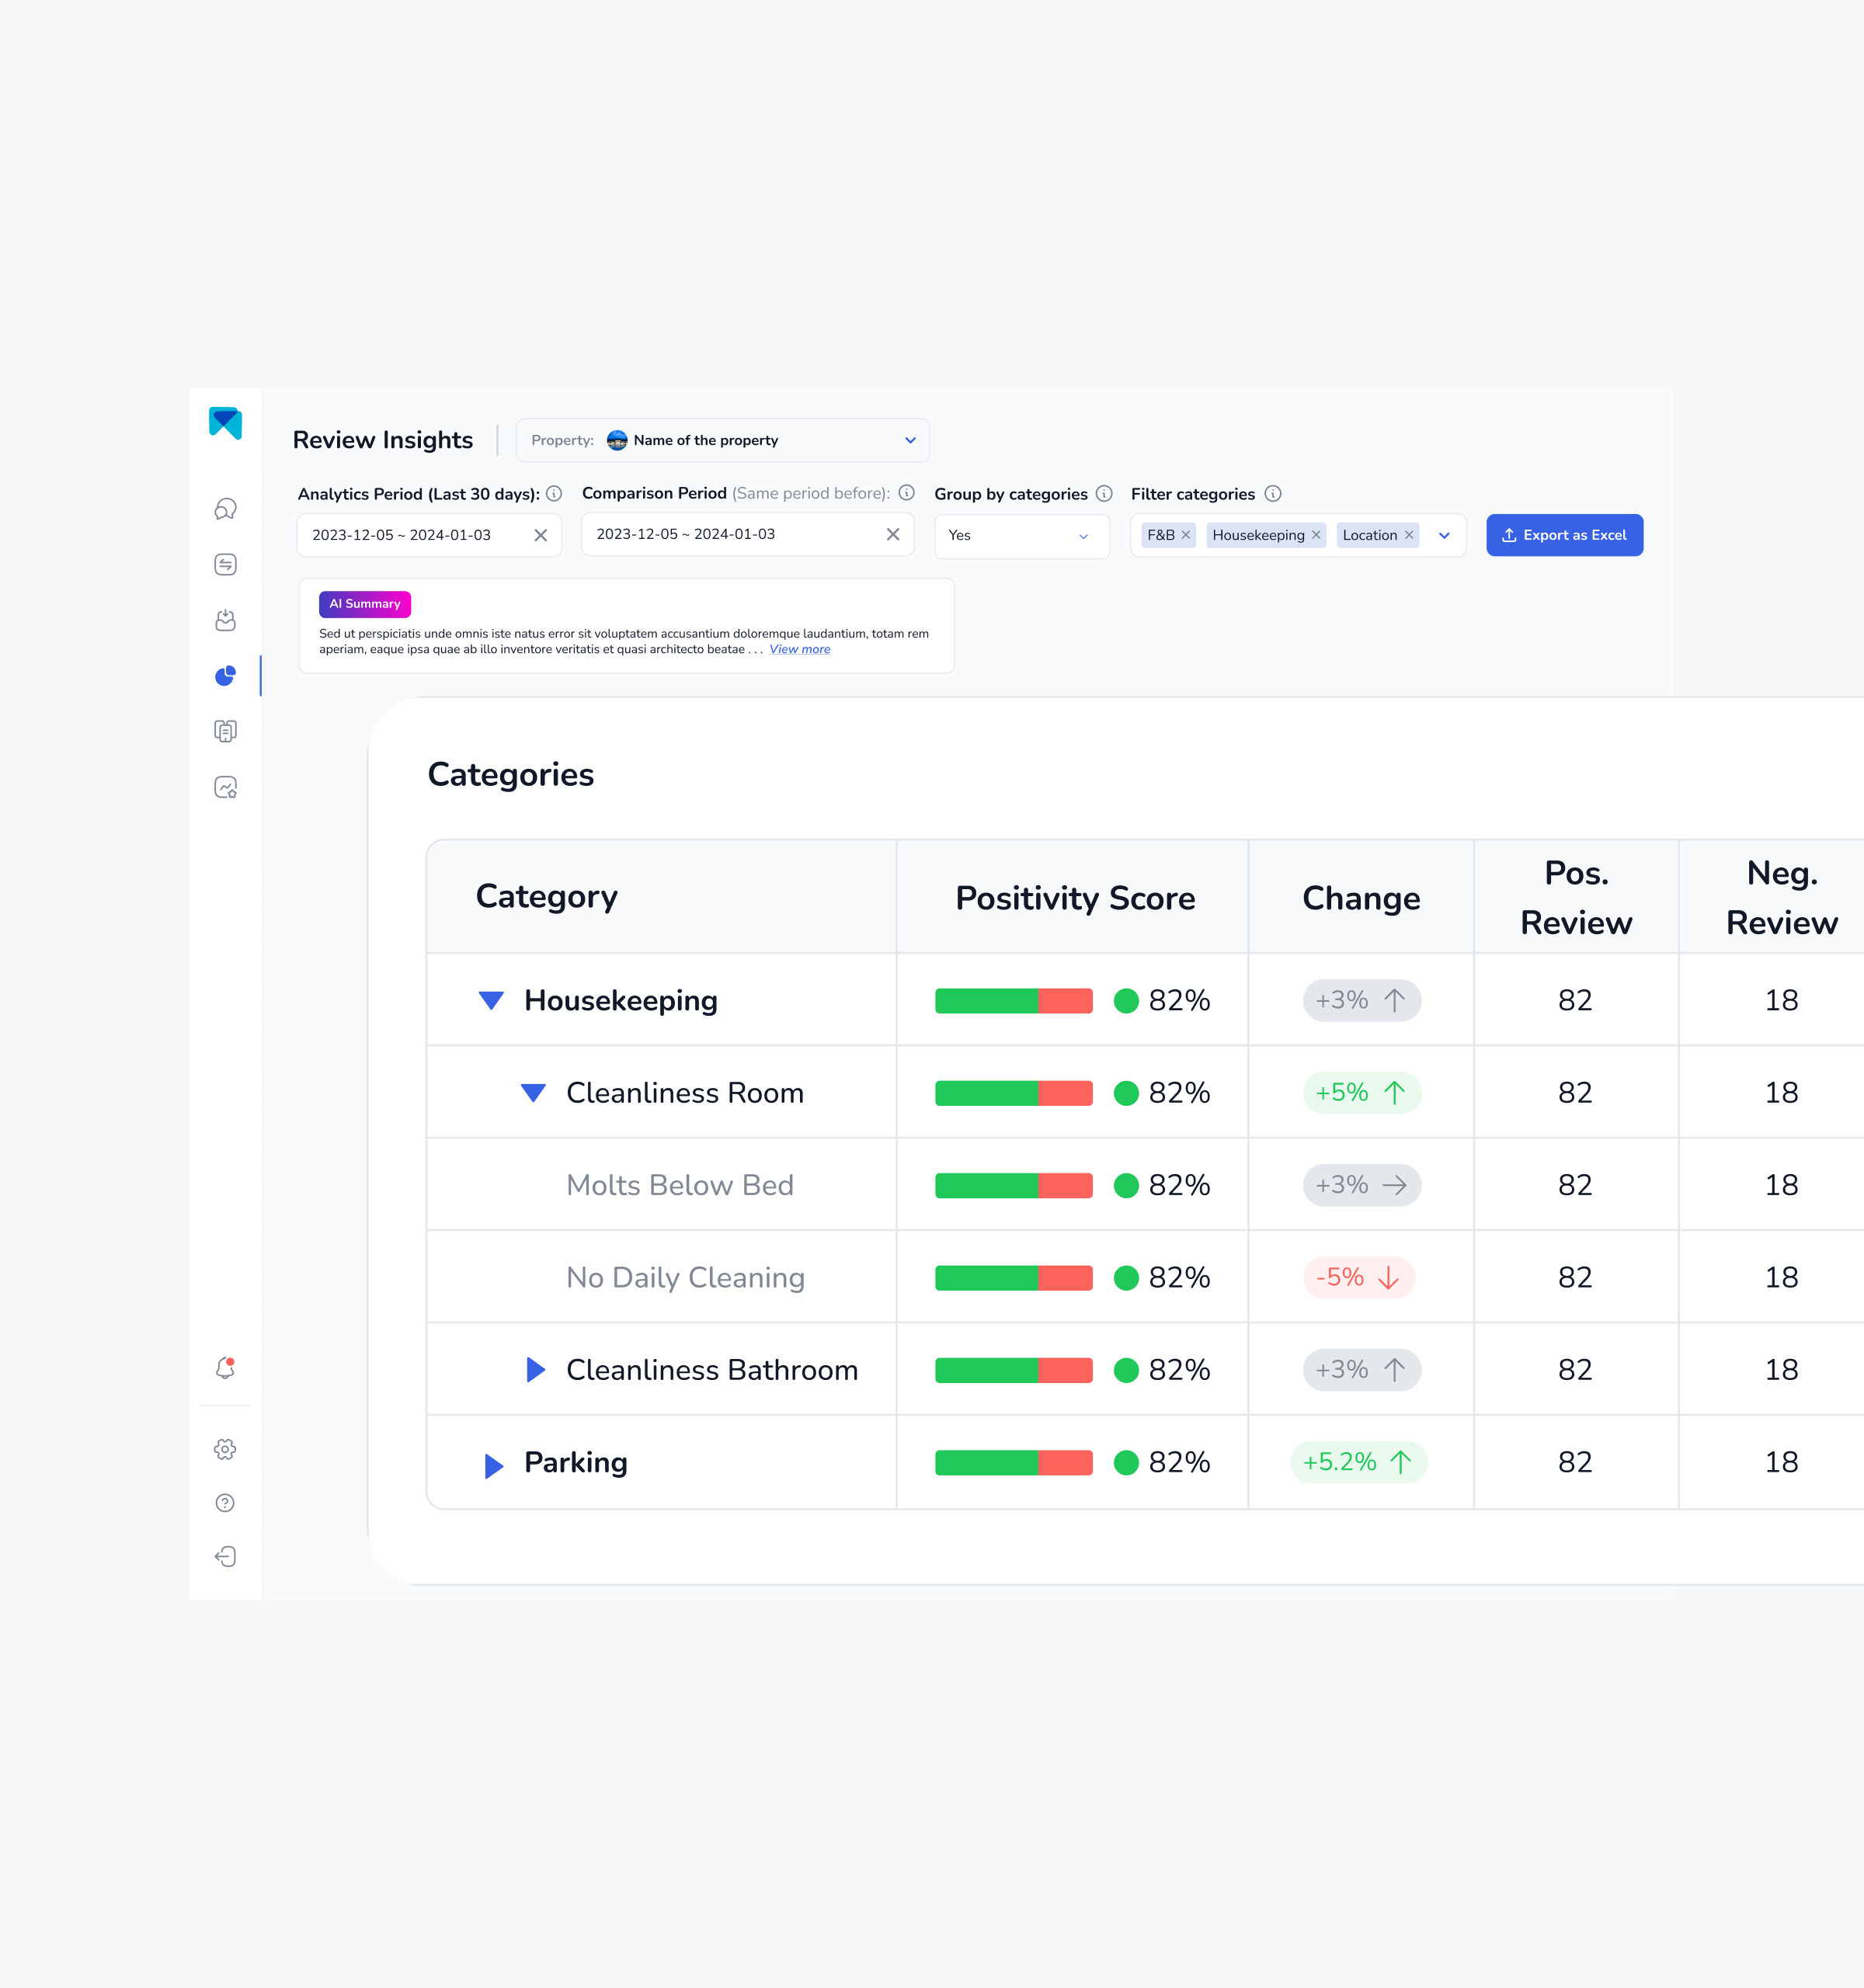Click the Review Insights page title
The height and width of the screenshot is (1988, 1864).
383,440
